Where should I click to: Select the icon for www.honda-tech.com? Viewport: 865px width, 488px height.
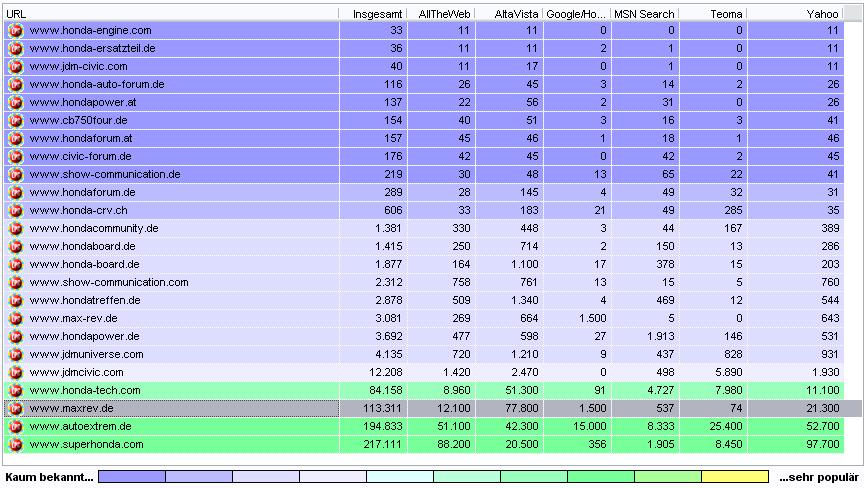(x=15, y=391)
